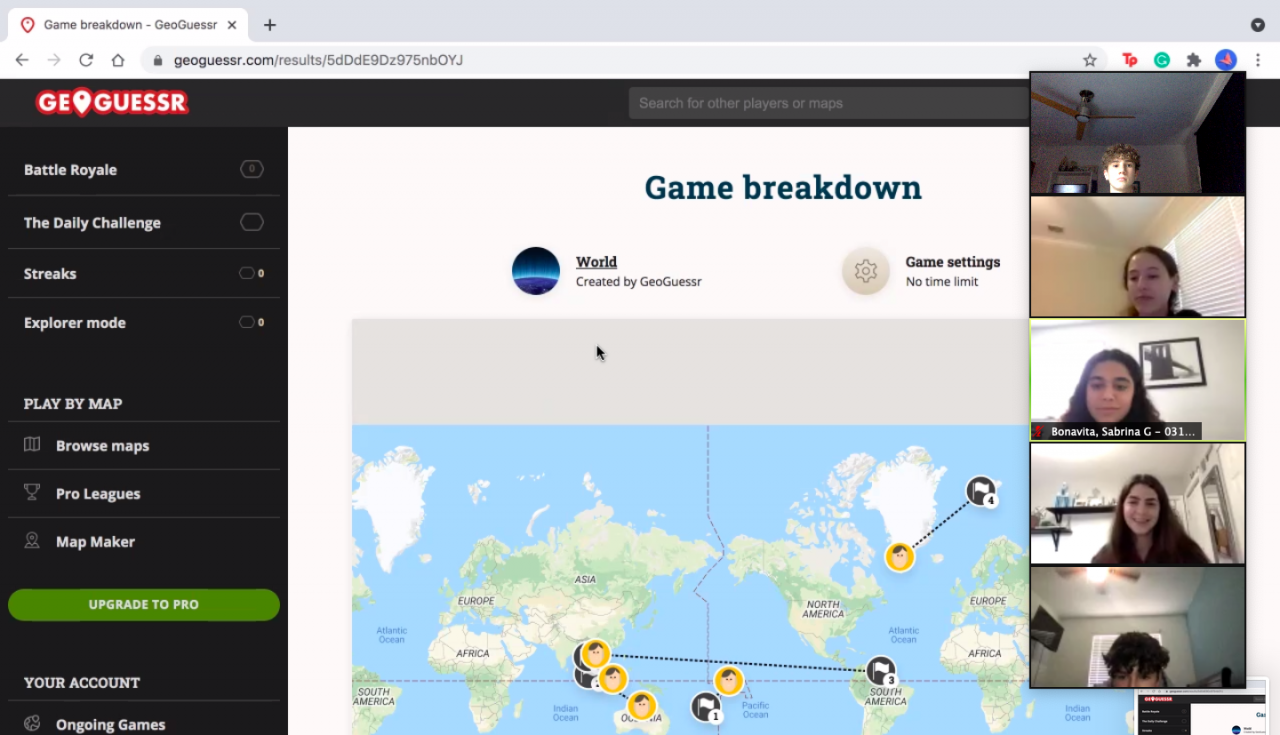Click the Bonavita, Sabrina G name label

(x=1123, y=432)
